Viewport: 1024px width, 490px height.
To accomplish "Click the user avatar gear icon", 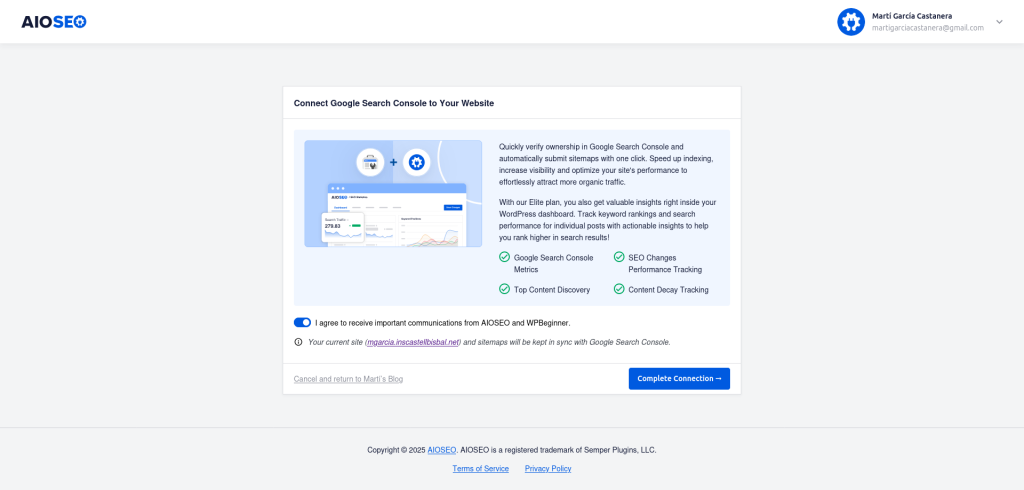I will [850, 22].
